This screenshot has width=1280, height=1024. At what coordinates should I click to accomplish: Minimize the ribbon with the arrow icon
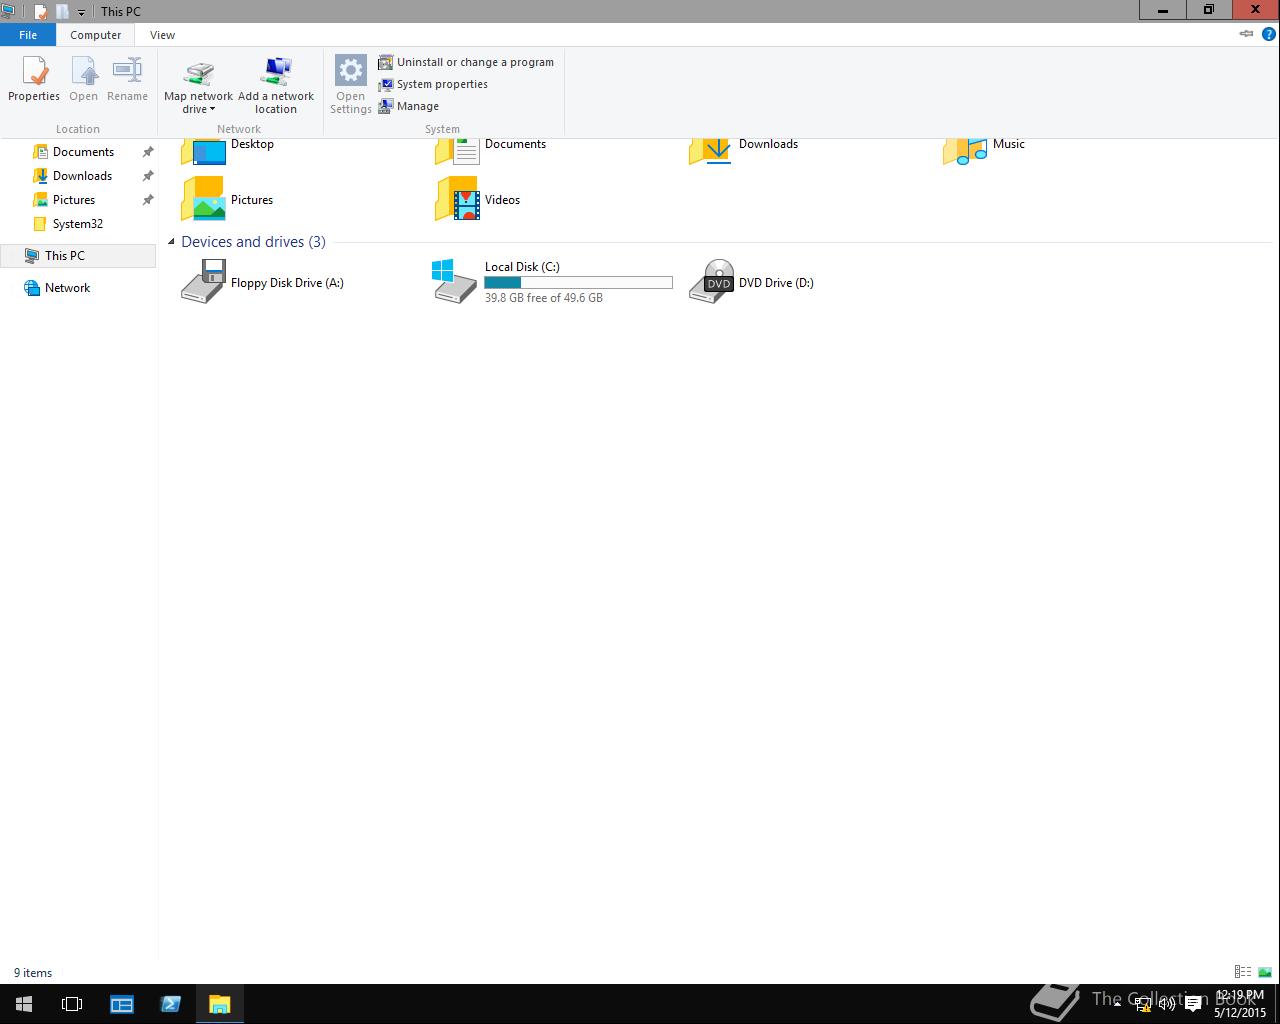click(1246, 34)
